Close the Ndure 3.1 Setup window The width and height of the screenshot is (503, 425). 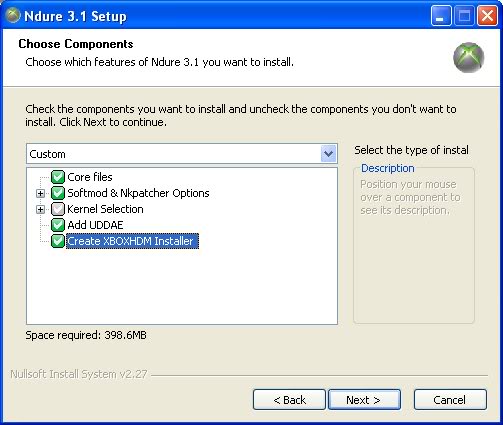pos(487,16)
